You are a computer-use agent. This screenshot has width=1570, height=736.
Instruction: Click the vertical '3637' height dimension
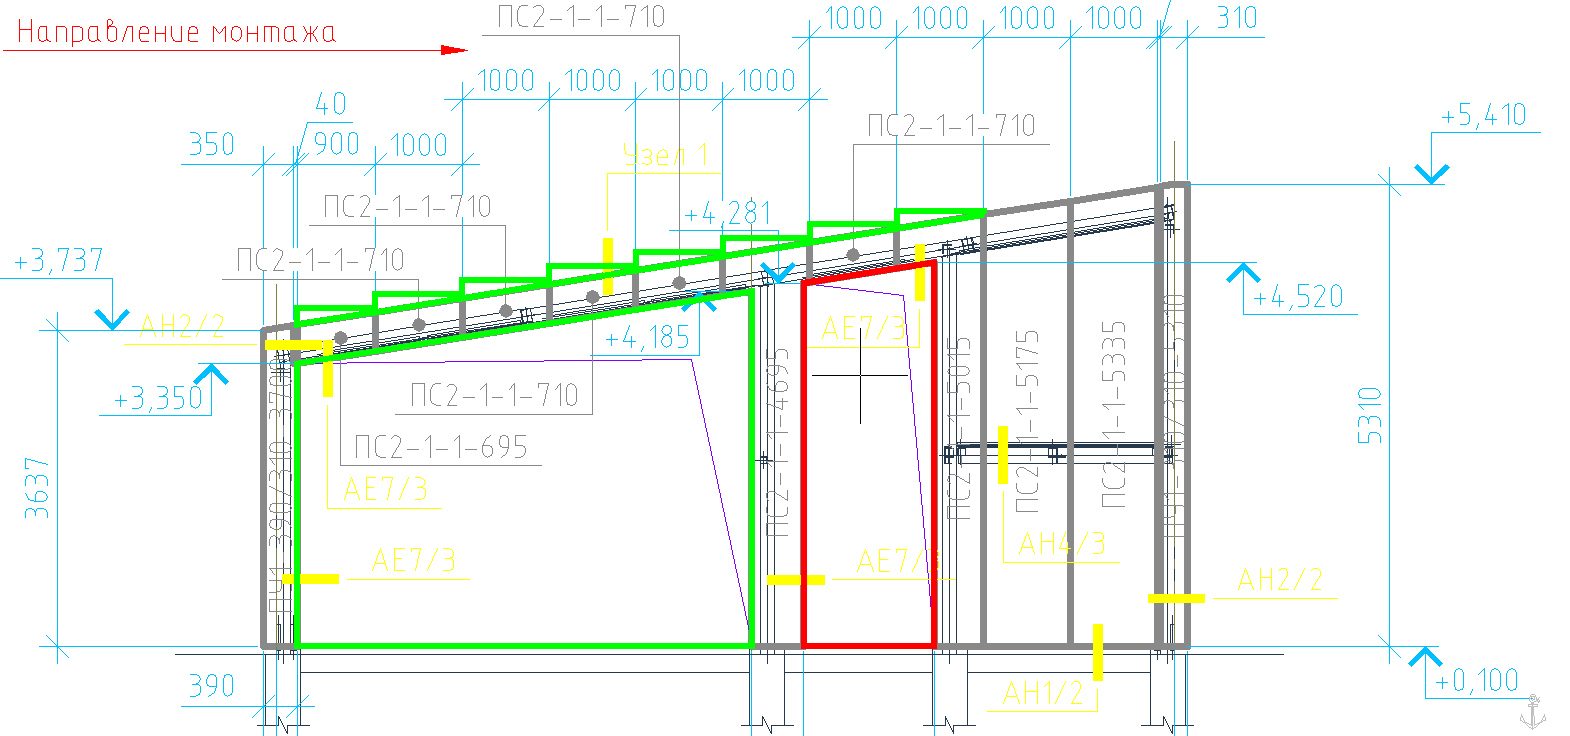point(37,487)
